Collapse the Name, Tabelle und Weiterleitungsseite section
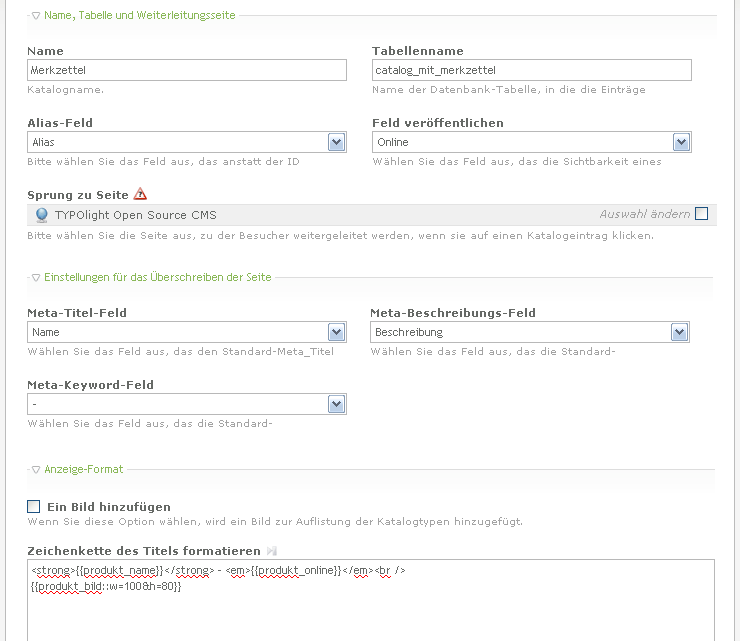Viewport: 740px width, 641px height. click(x=36, y=16)
